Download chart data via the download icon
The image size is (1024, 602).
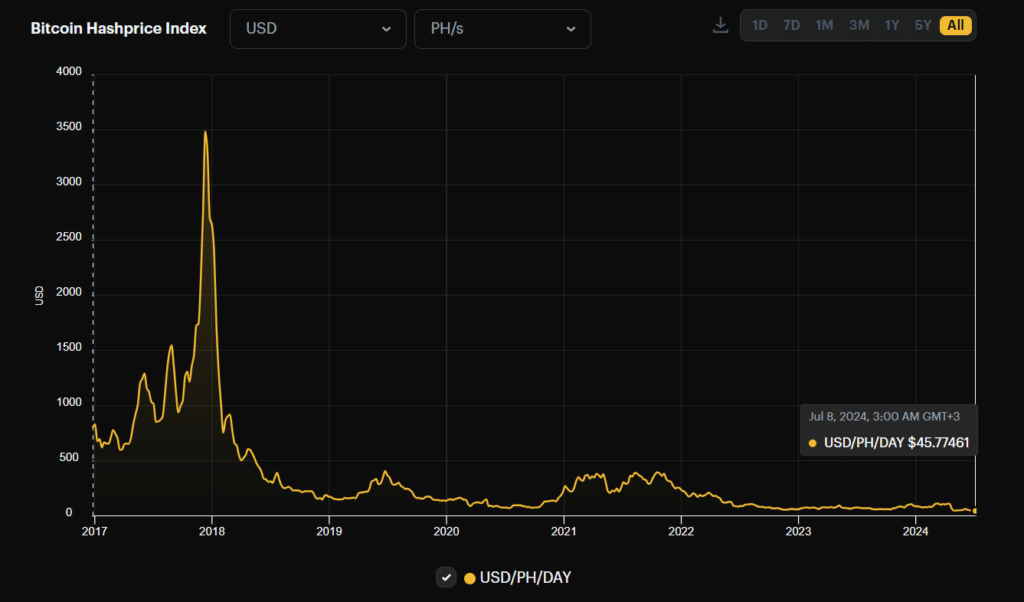[720, 25]
